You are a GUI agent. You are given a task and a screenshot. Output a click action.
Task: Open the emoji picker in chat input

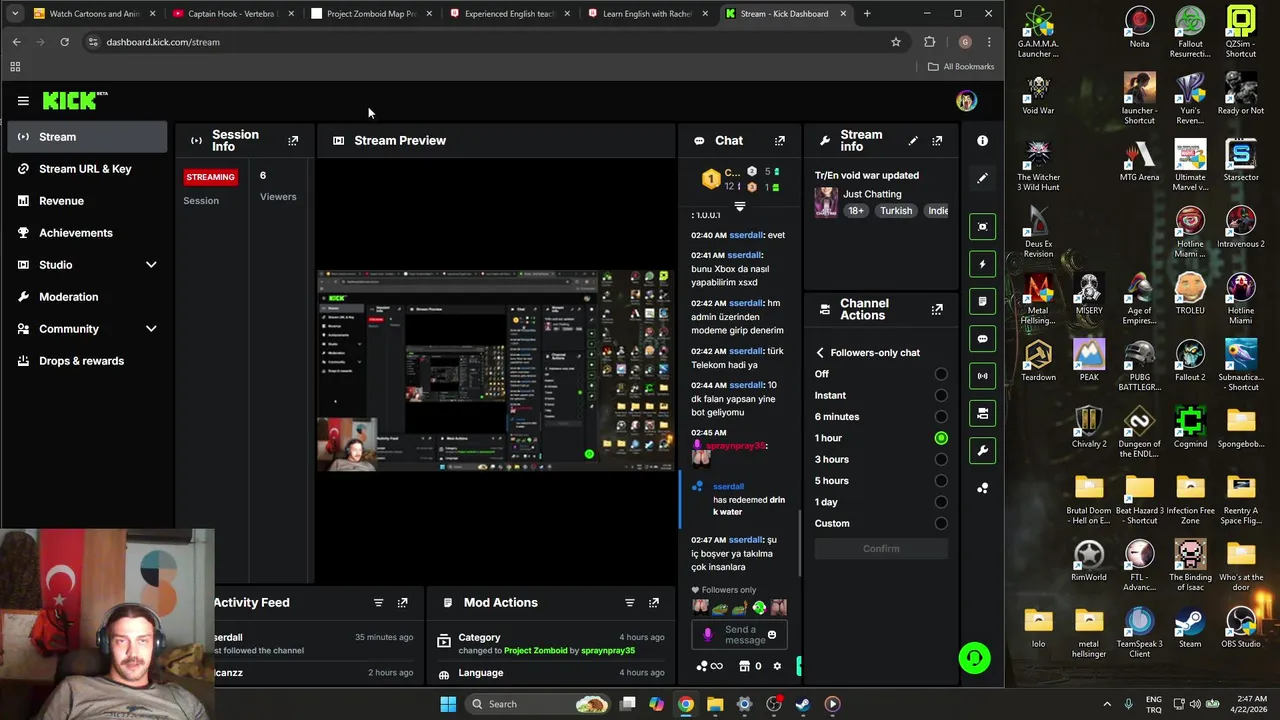click(771, 635)
